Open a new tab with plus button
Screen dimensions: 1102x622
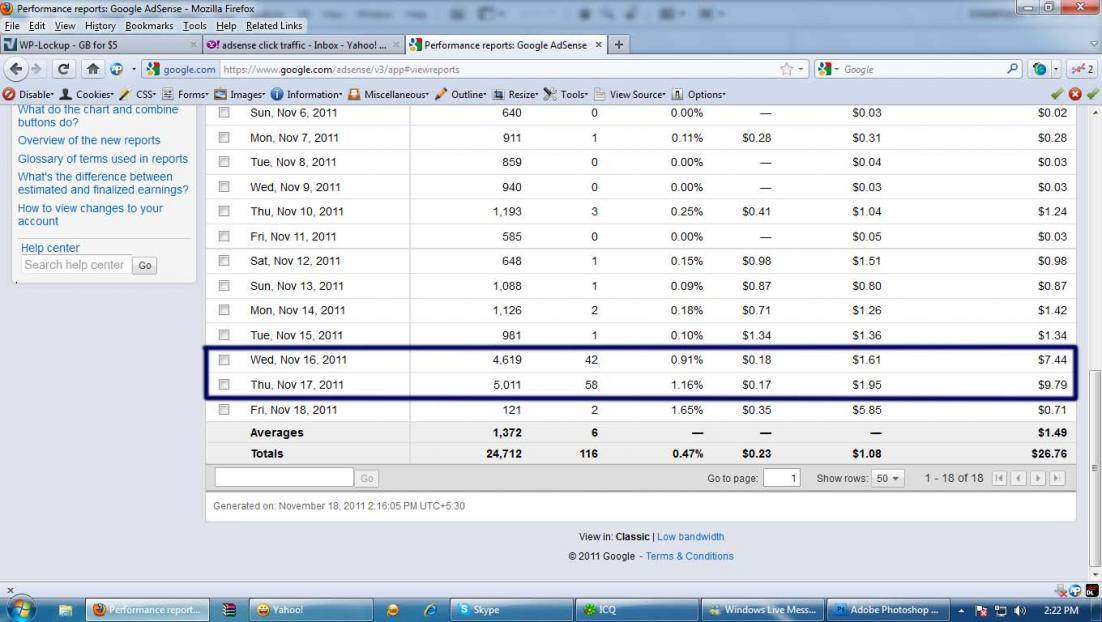(x=618, y=44)
